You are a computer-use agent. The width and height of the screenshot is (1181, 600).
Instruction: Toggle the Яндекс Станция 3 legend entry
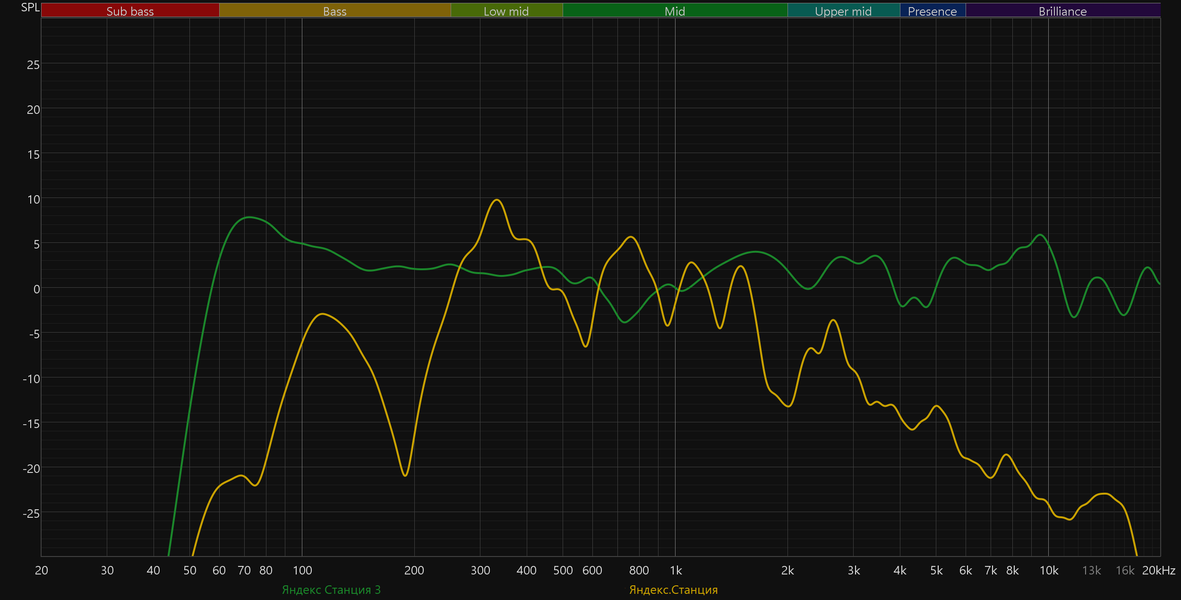click(x=331, y=589)
